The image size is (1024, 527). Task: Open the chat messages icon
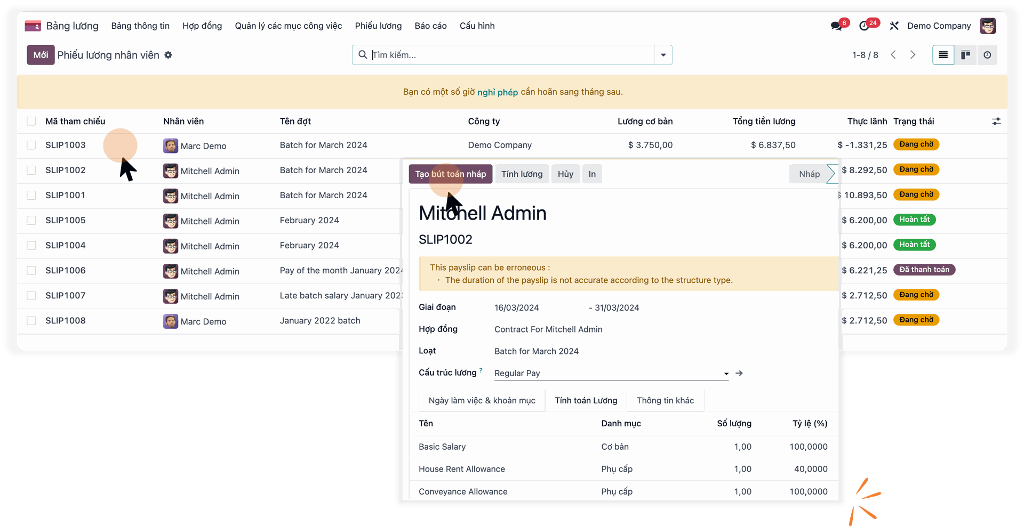tap(836, 26)
